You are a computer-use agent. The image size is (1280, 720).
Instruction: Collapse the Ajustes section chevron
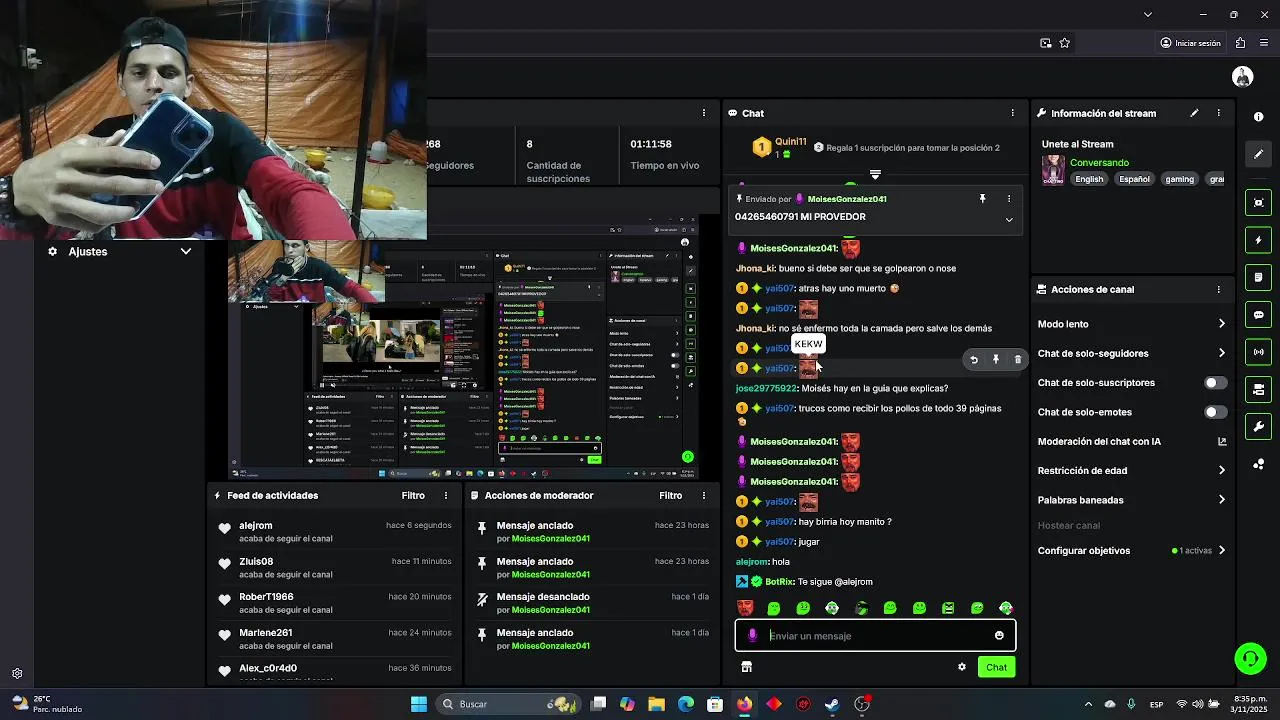pyautogui.click(x=186, y=252)
